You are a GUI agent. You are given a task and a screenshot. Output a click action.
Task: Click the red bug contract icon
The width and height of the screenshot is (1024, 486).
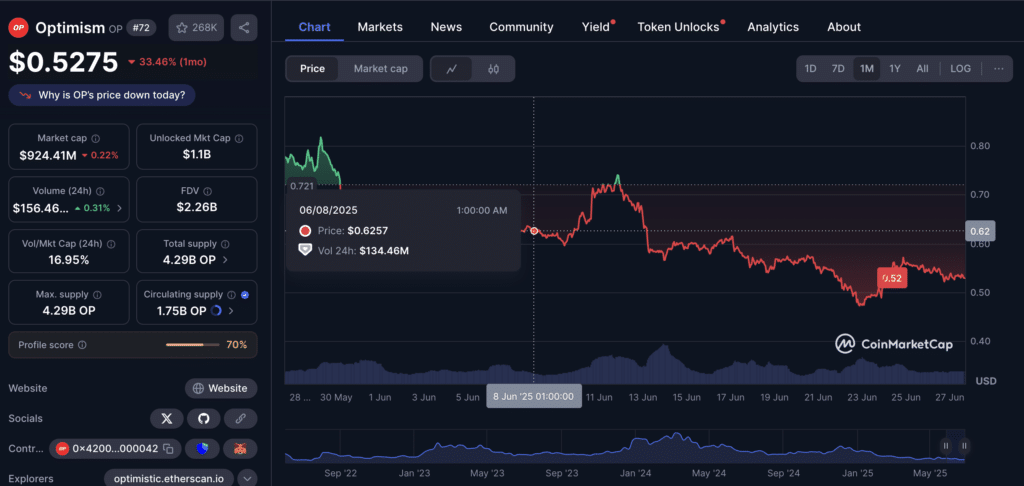240,449
